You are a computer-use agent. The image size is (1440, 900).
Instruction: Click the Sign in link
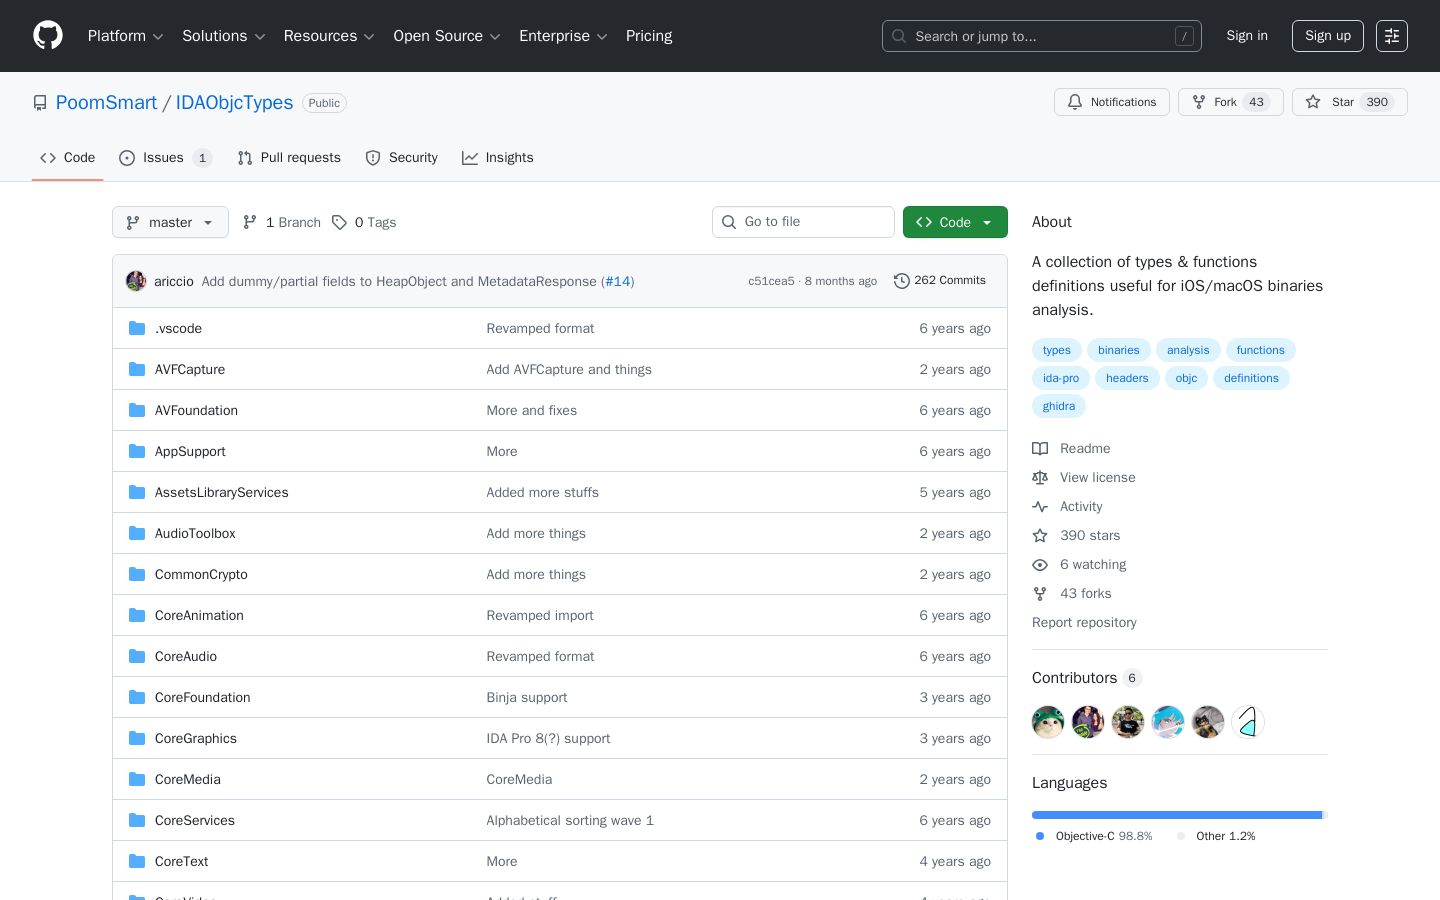pos(1247,36)
